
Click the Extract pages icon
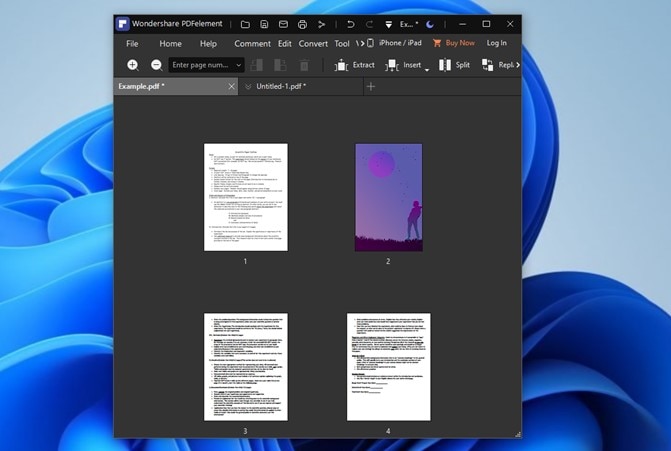[341, 65]
